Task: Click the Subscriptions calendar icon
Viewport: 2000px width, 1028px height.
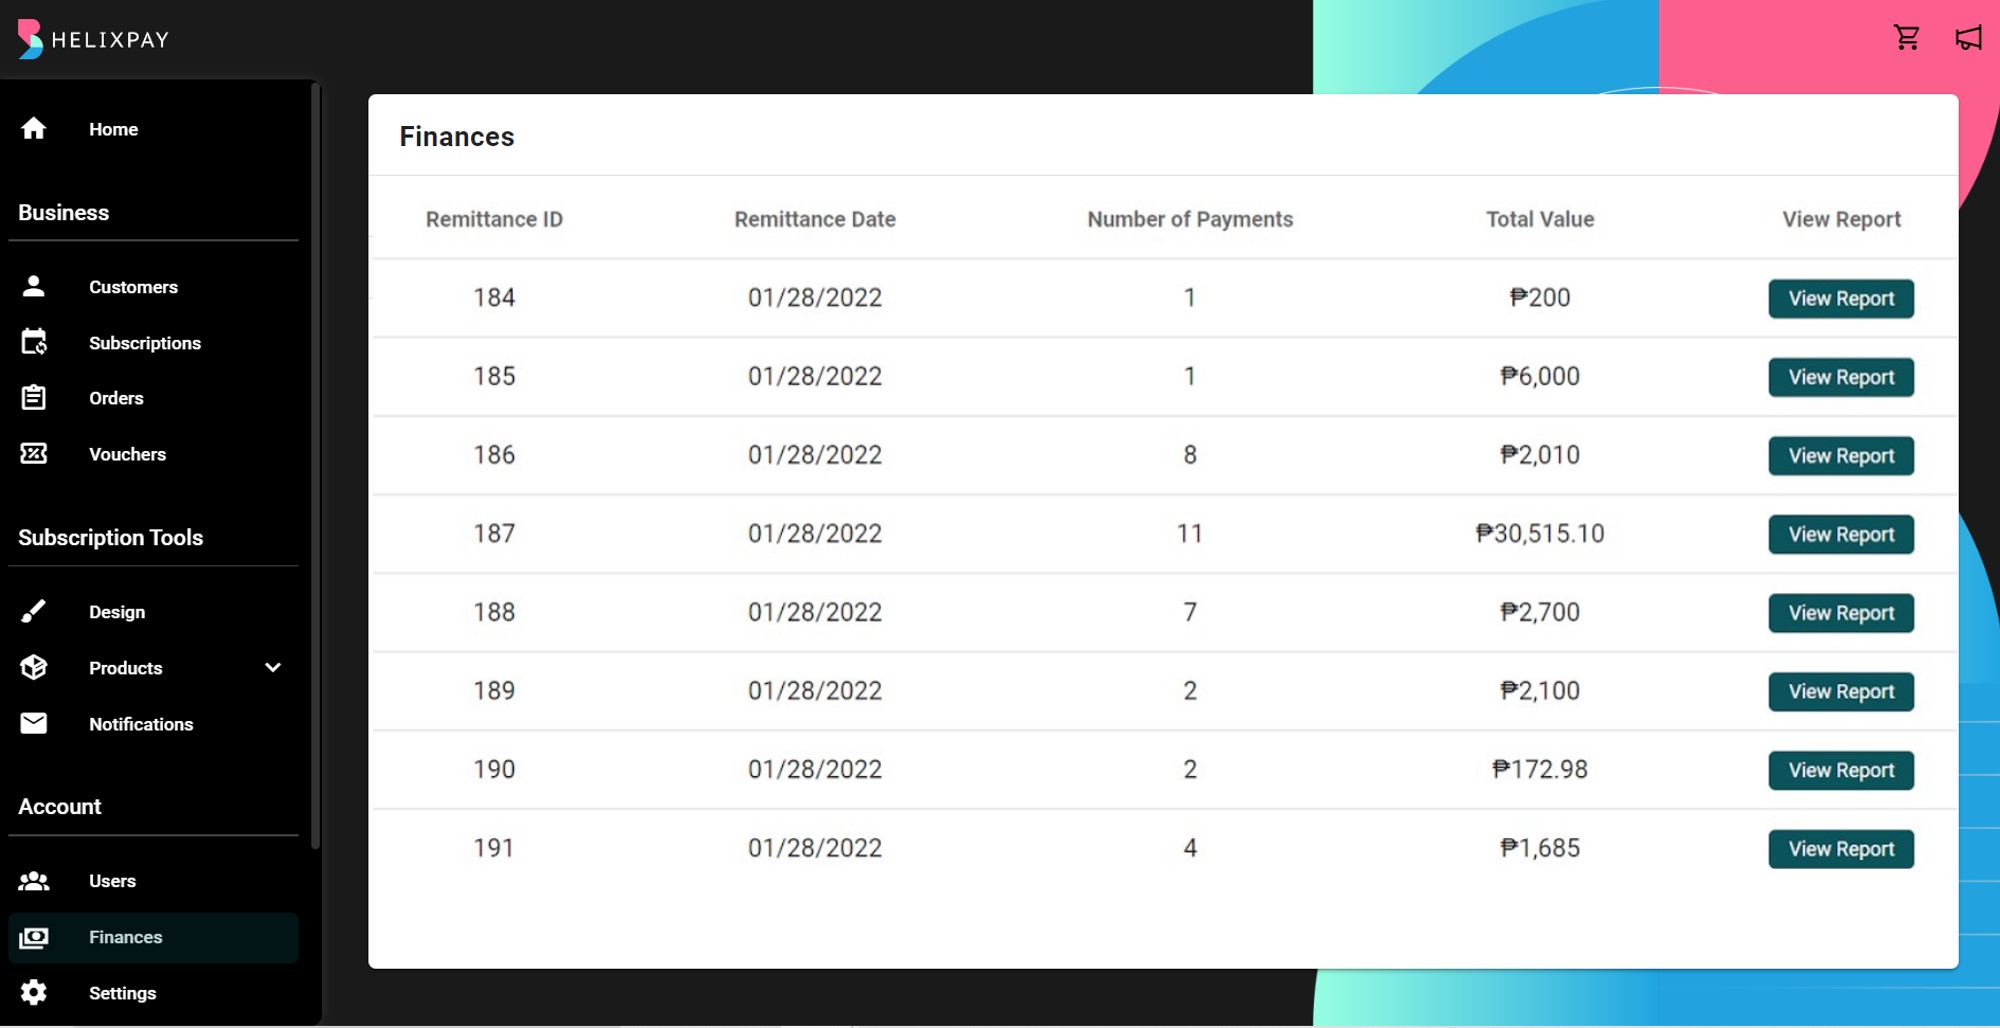Action: (x=34, y=342)
